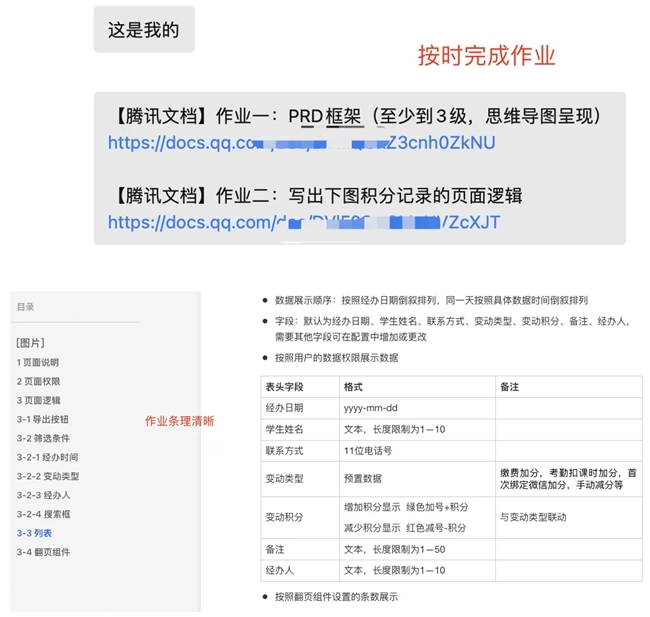Click '减少积分显示 红色减号-积分' text

(405, 528)
